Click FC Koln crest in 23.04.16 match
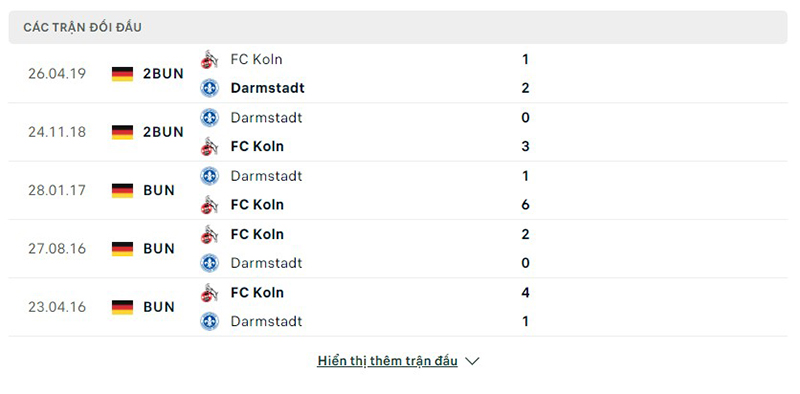The image size is (800, 394). click(209, 292)
